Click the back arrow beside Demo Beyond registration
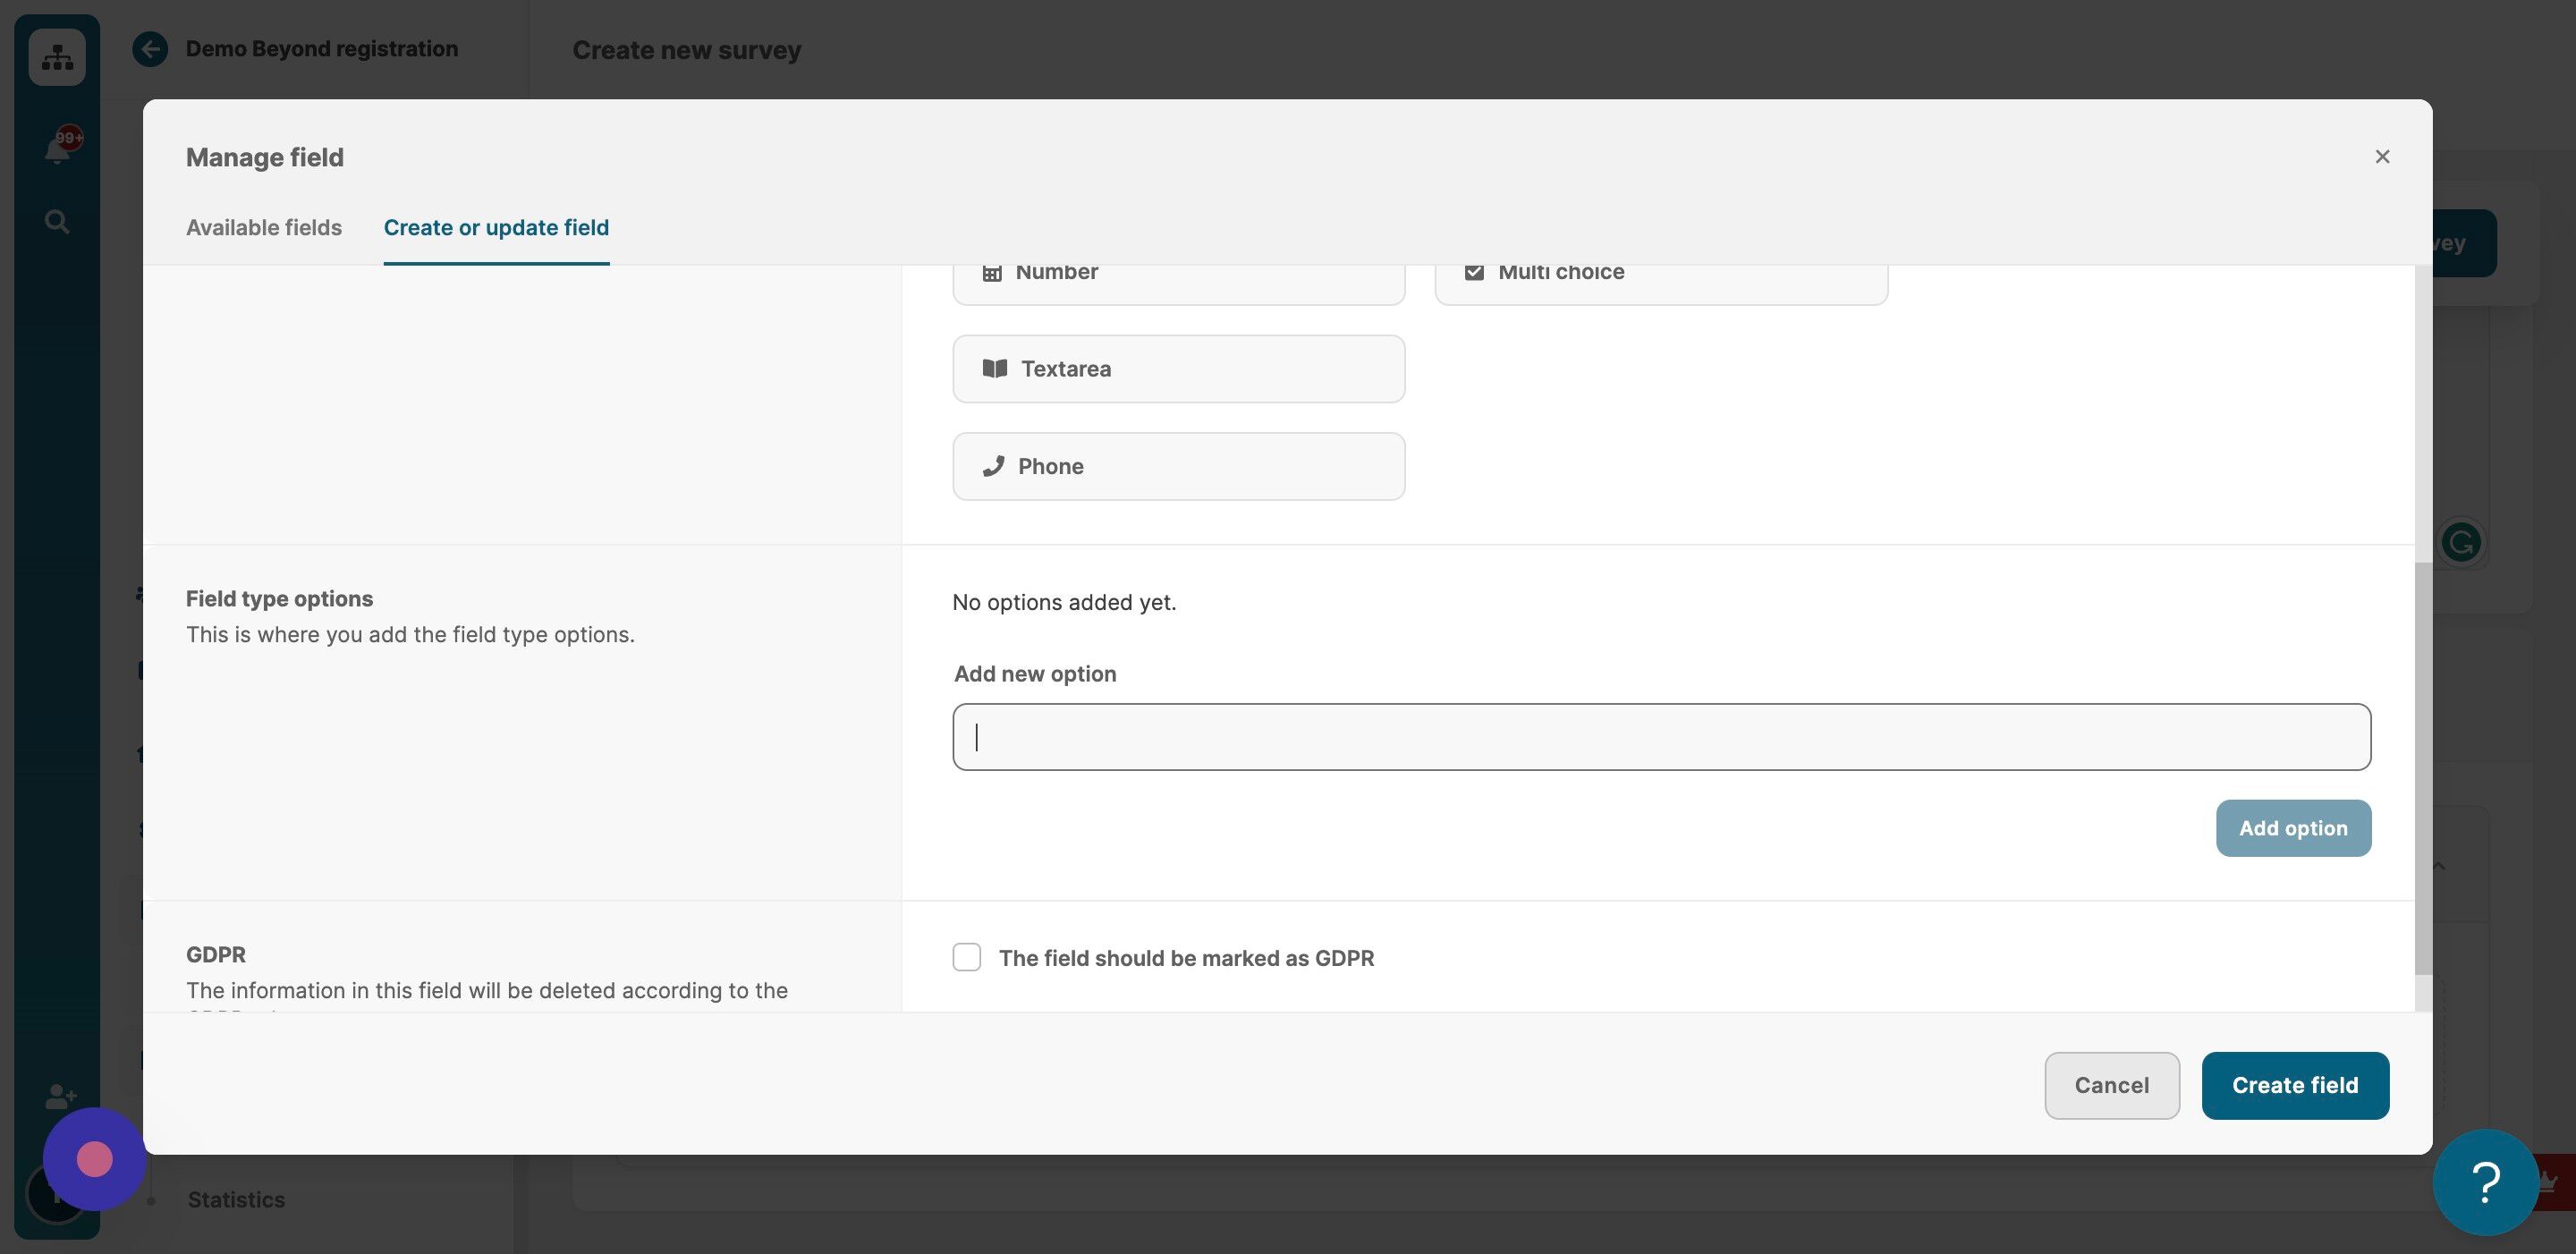The image size is (2576, 1254). (x=150, y=49)
